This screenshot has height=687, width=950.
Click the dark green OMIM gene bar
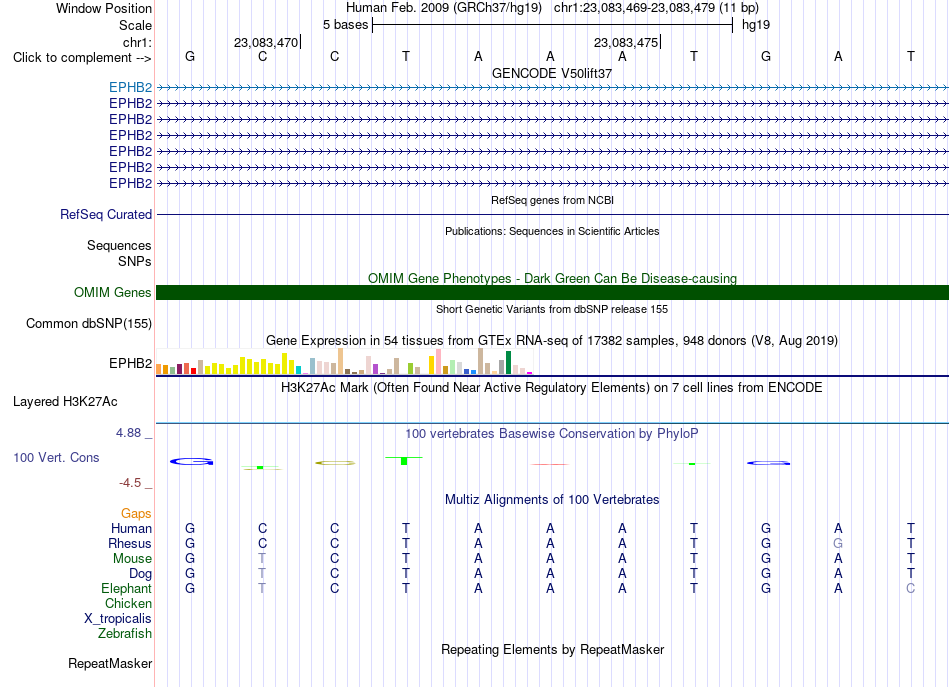(x=552, y=293)
